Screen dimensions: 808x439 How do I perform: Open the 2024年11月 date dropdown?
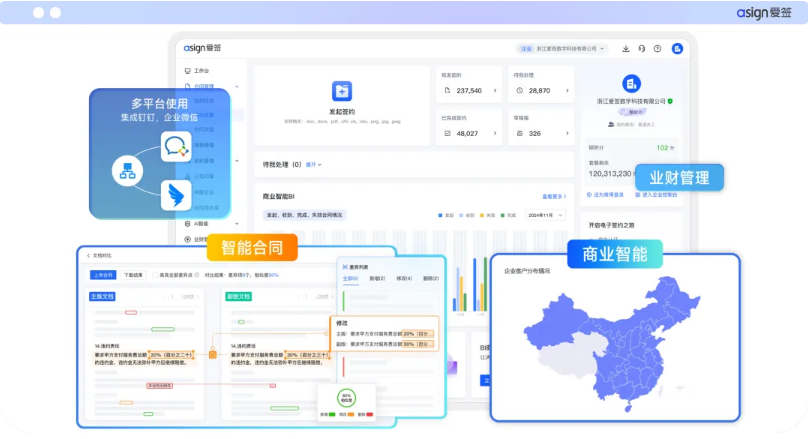tap(546, 214)
